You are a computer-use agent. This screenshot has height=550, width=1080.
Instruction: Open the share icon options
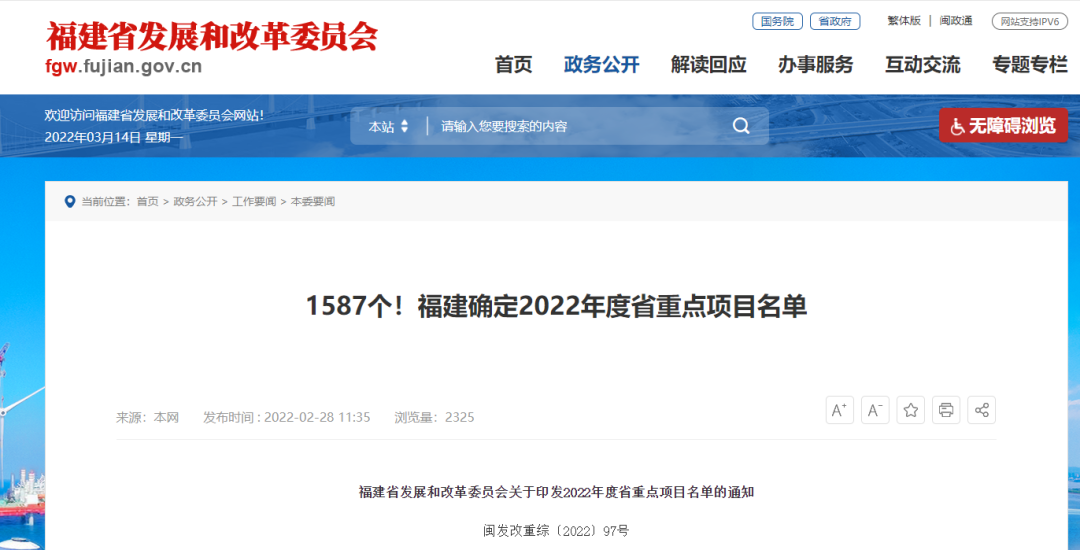tap(981, 410)
